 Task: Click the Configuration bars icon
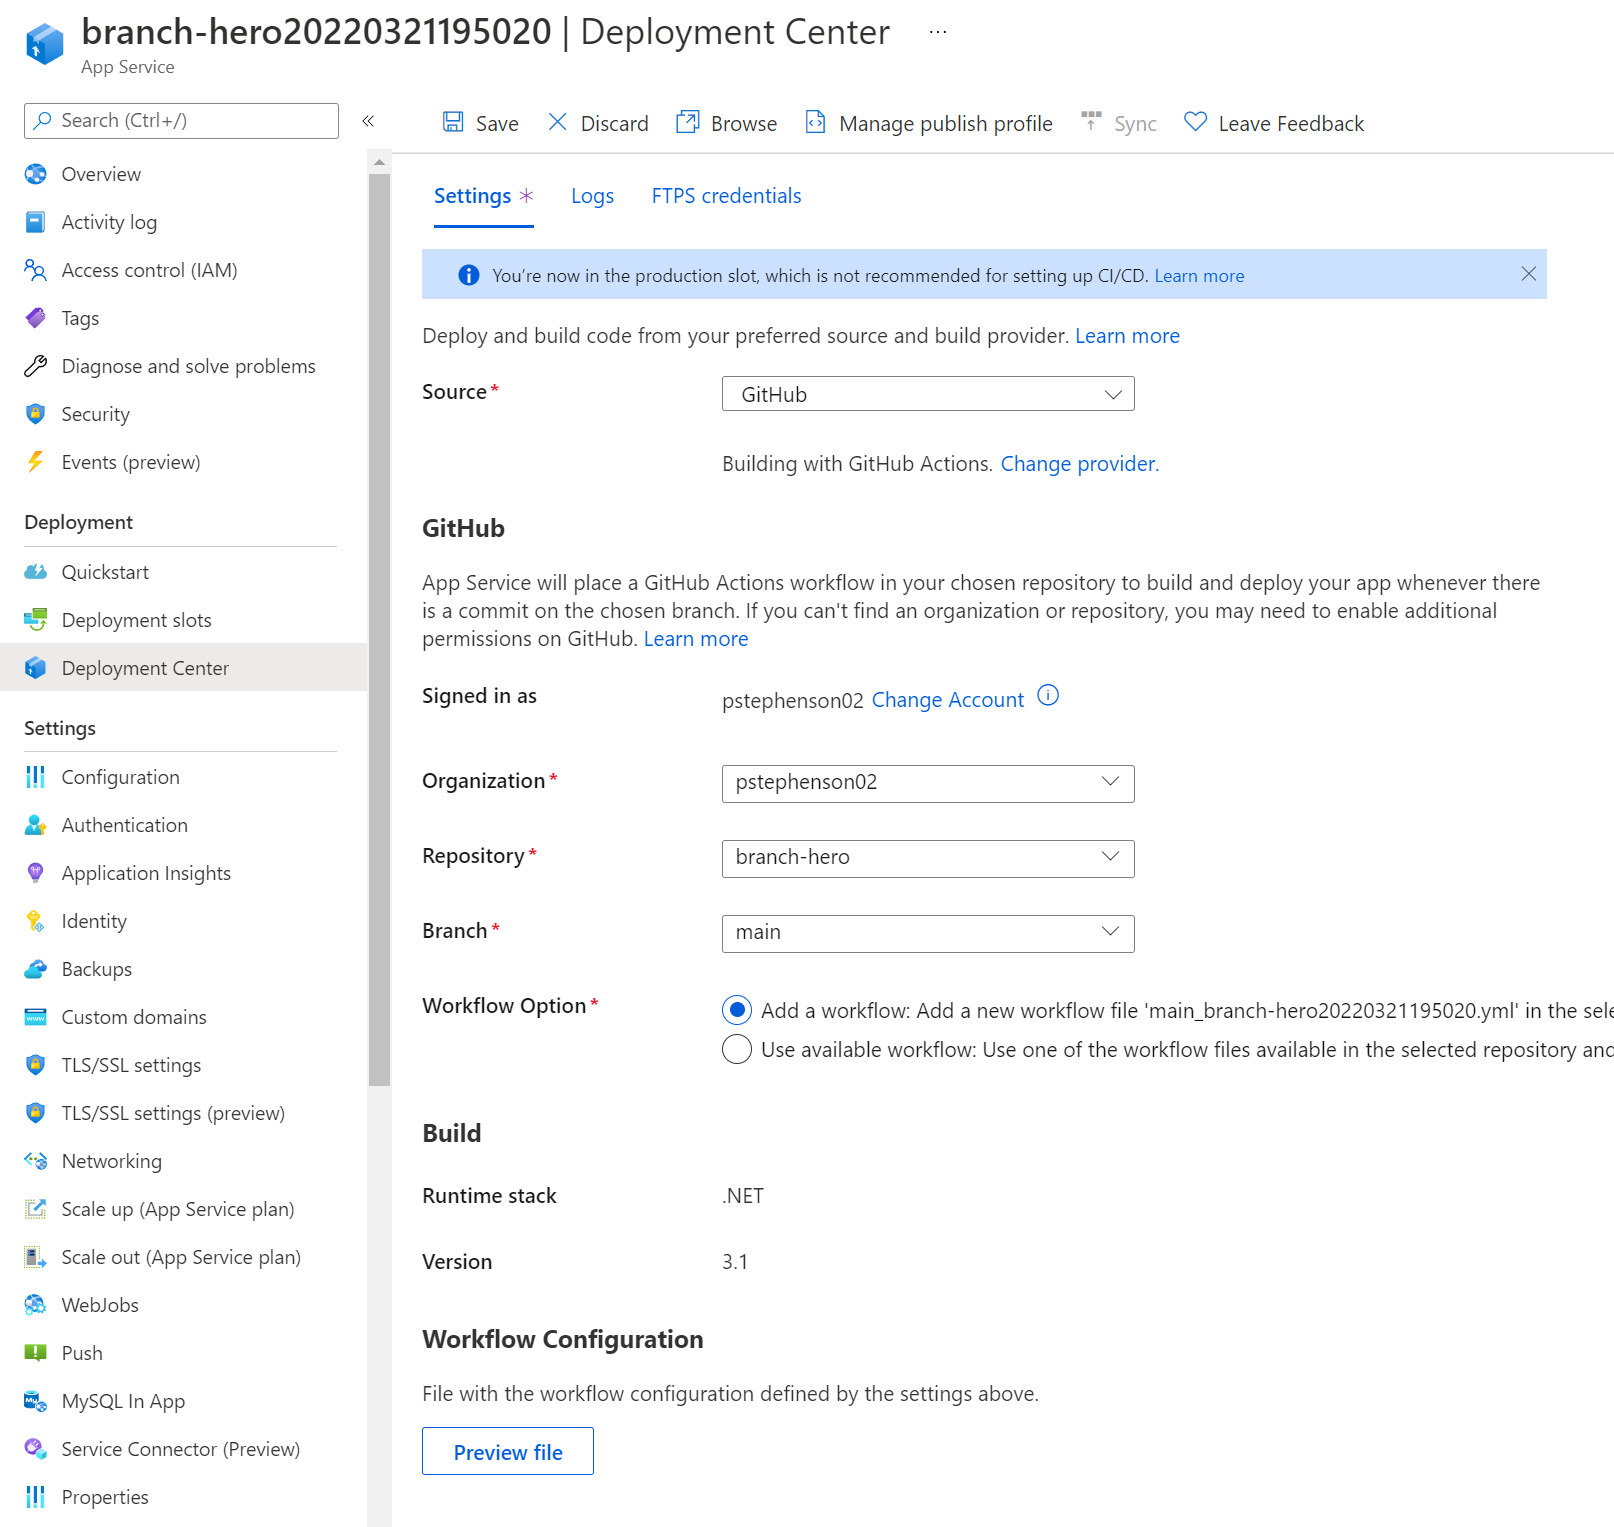click(x=36, y=777)
